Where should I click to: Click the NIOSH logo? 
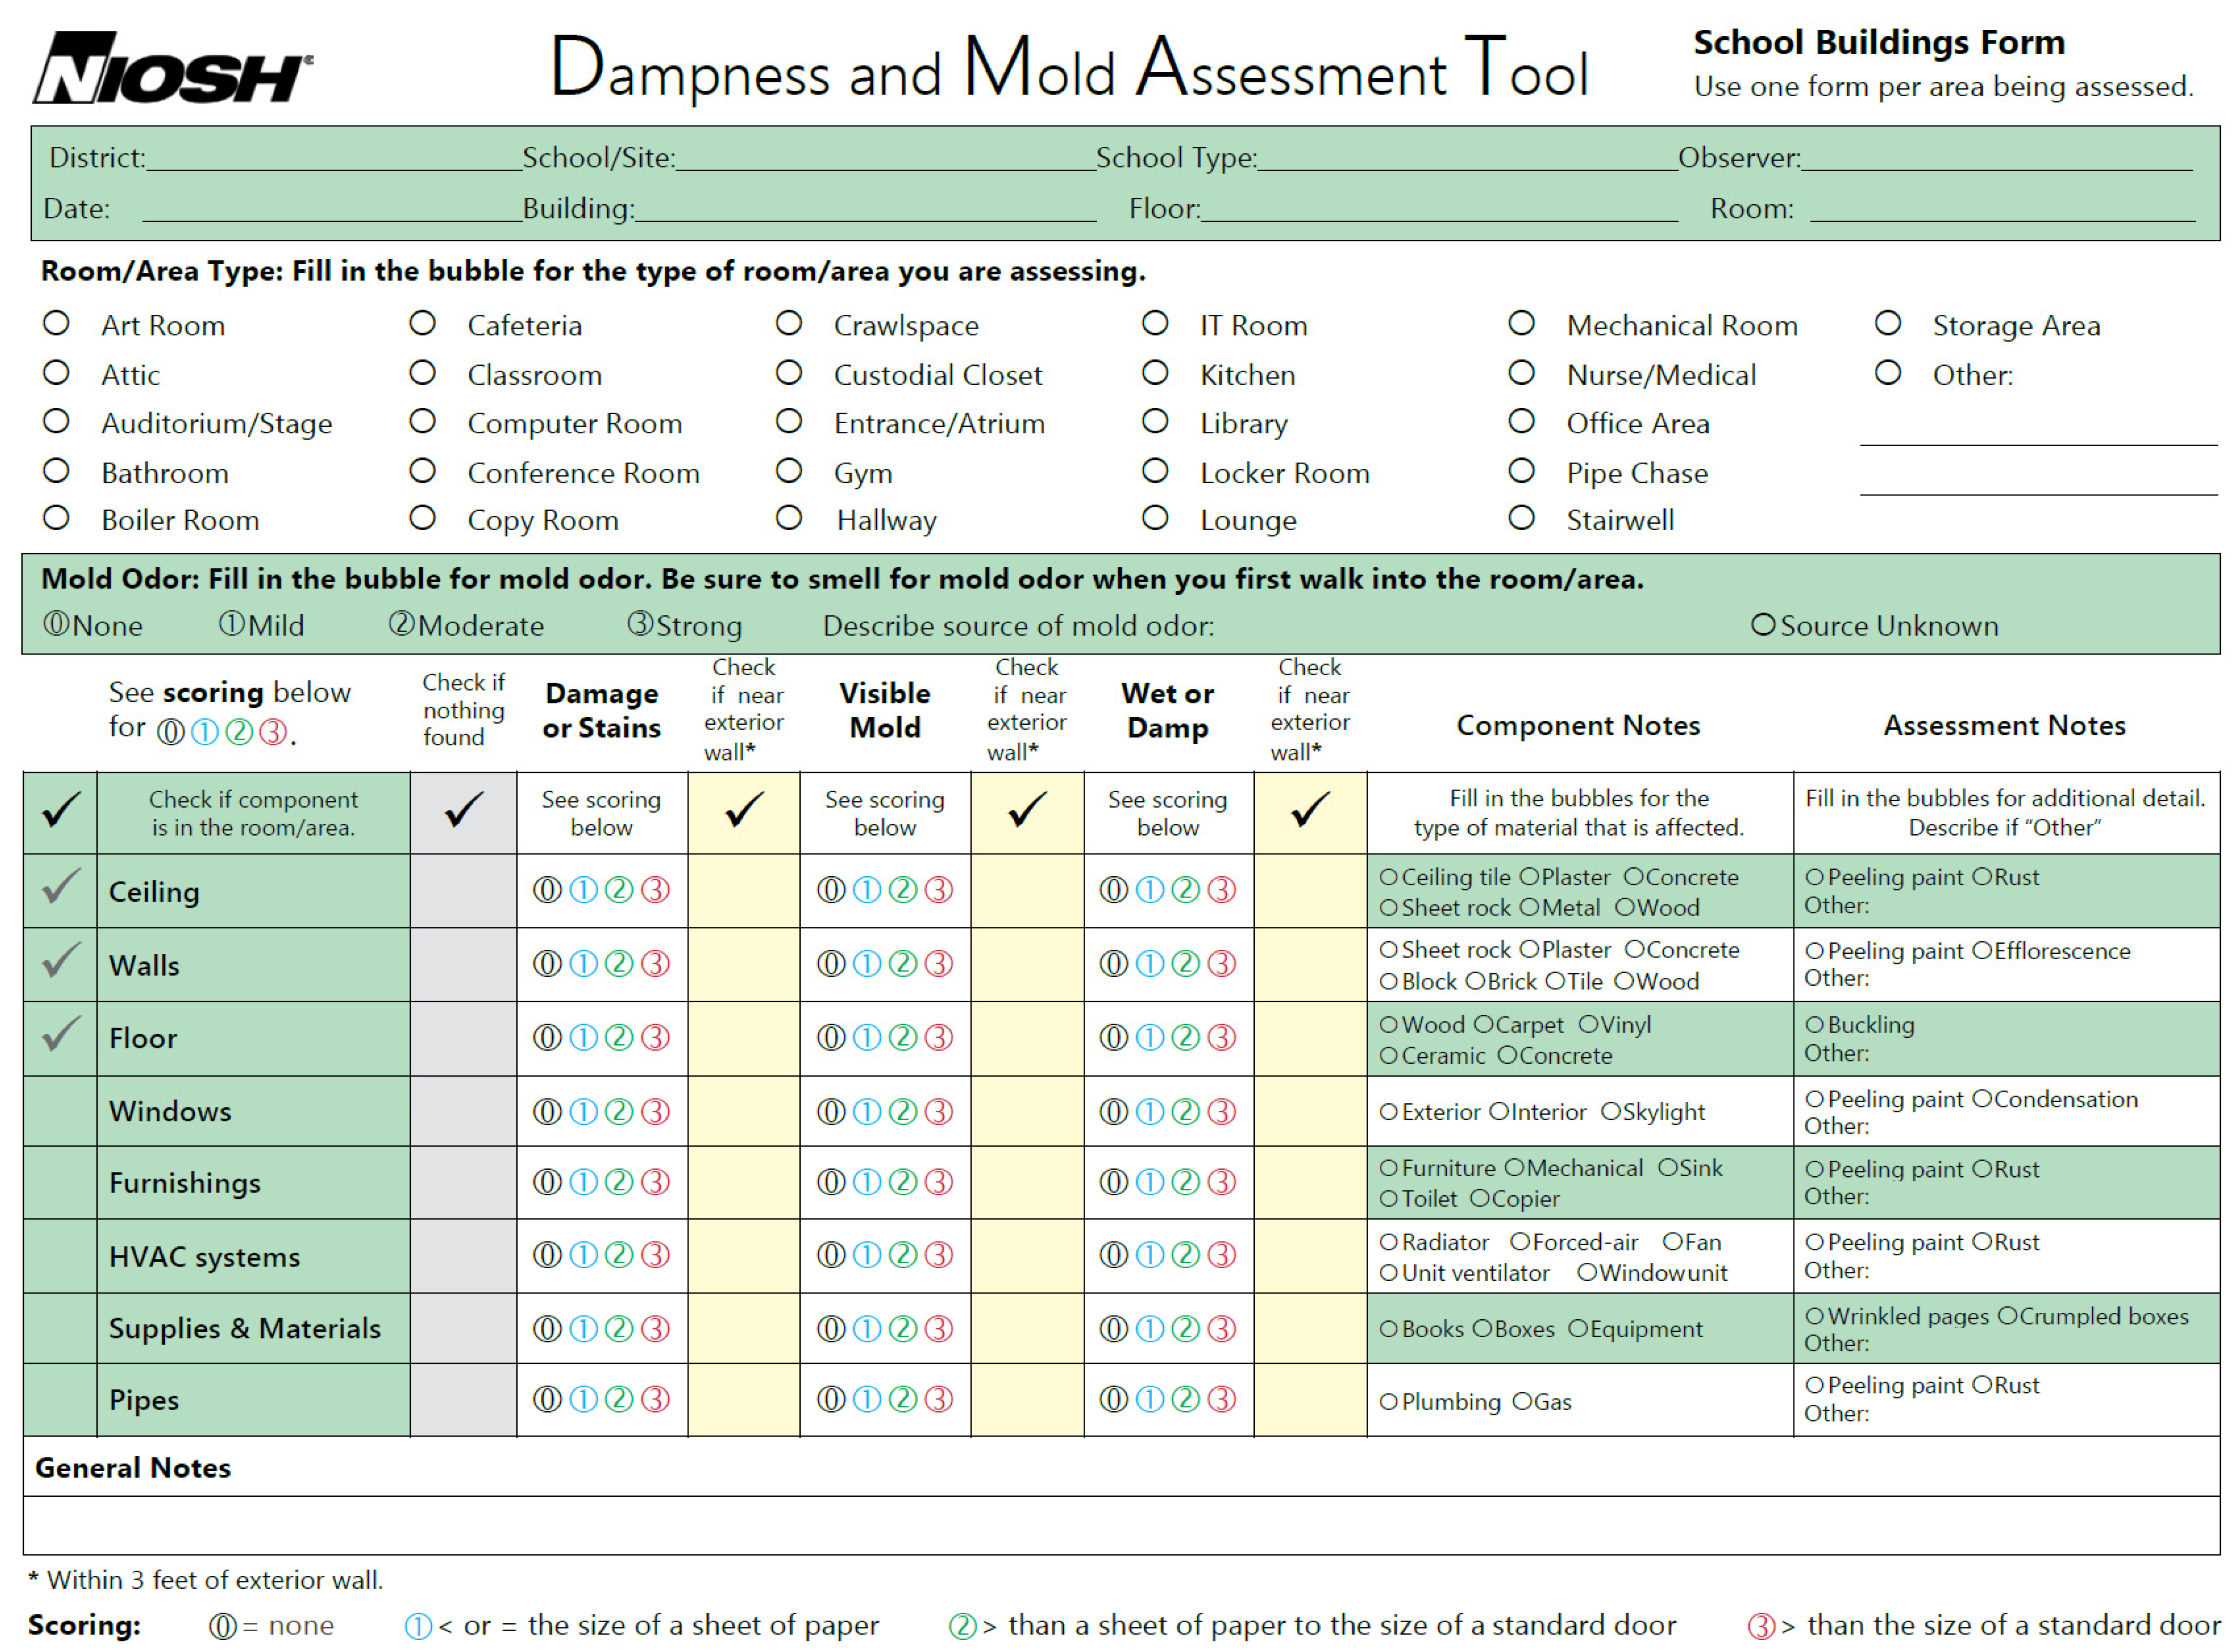point(172,68)
